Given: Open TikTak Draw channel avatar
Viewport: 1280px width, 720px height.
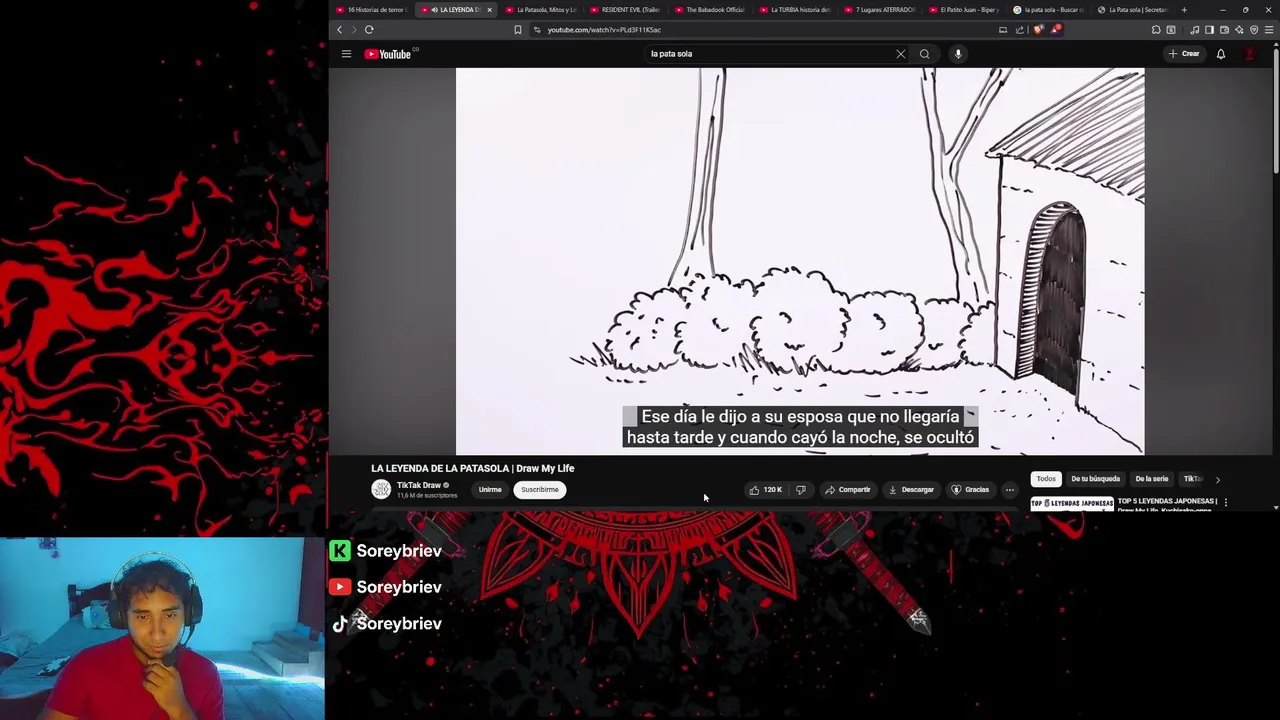Looking at the screenshot, I should pos(381,489).
